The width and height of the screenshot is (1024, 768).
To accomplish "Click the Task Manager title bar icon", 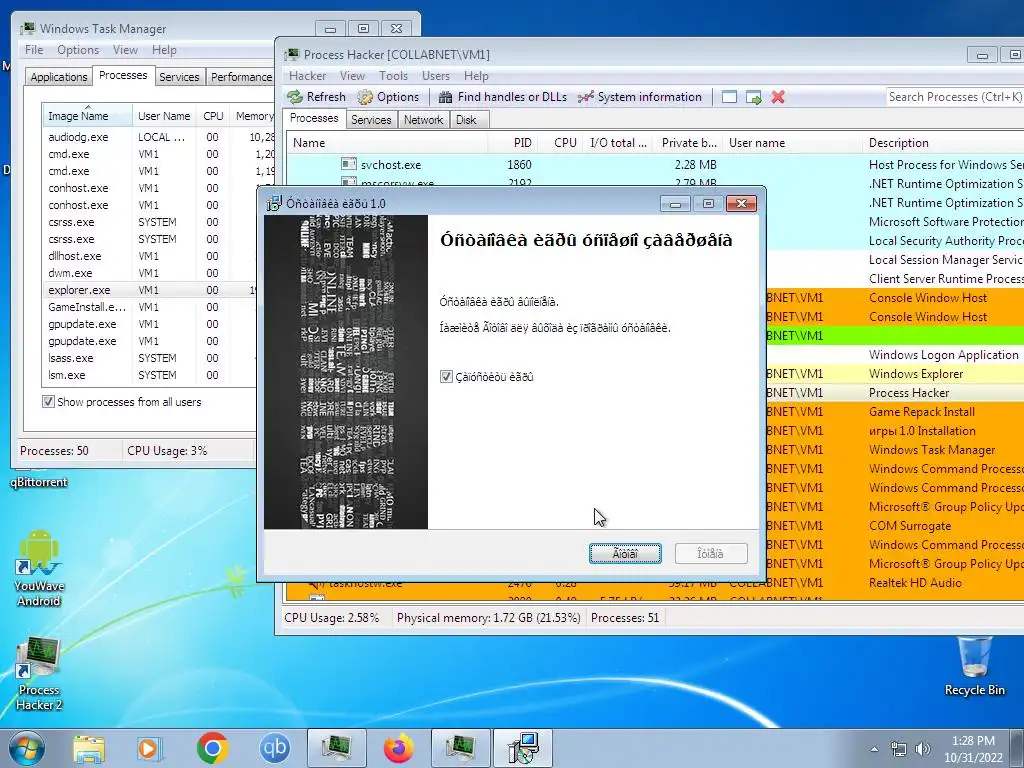I will tap(28, 29).
